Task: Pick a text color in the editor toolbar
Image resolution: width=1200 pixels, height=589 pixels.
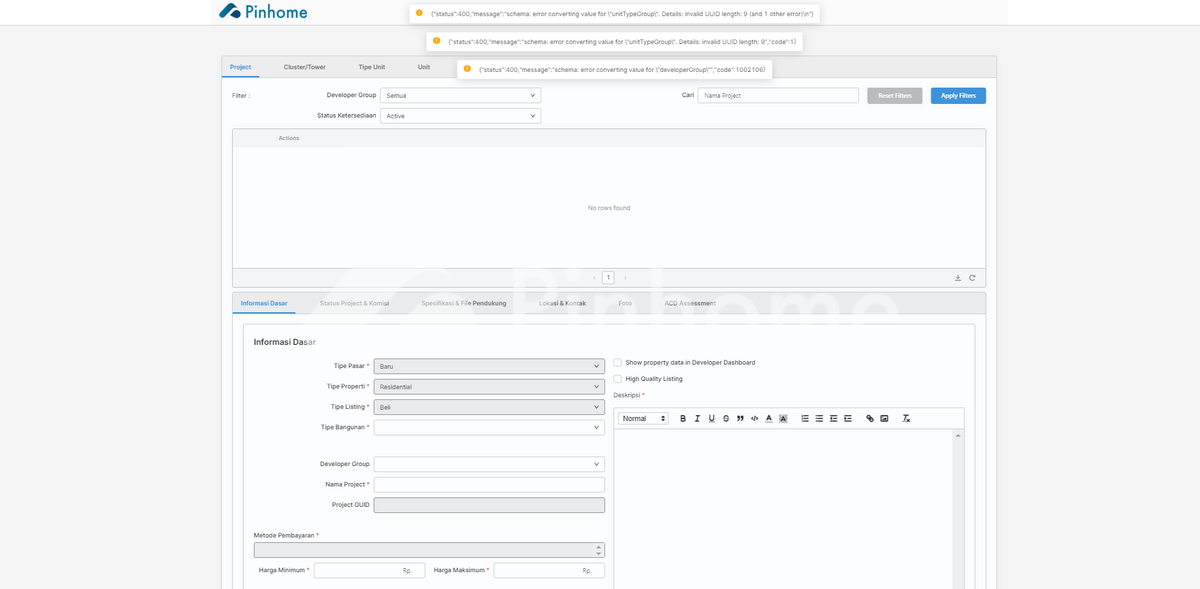Action: (x=769, y=418)
